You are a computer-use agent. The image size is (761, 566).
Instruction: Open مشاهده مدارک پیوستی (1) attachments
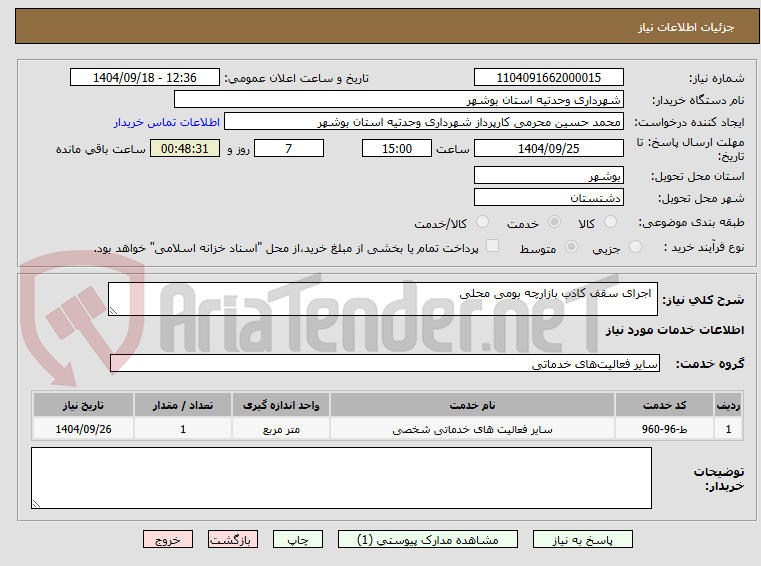[x=428, y=539]
